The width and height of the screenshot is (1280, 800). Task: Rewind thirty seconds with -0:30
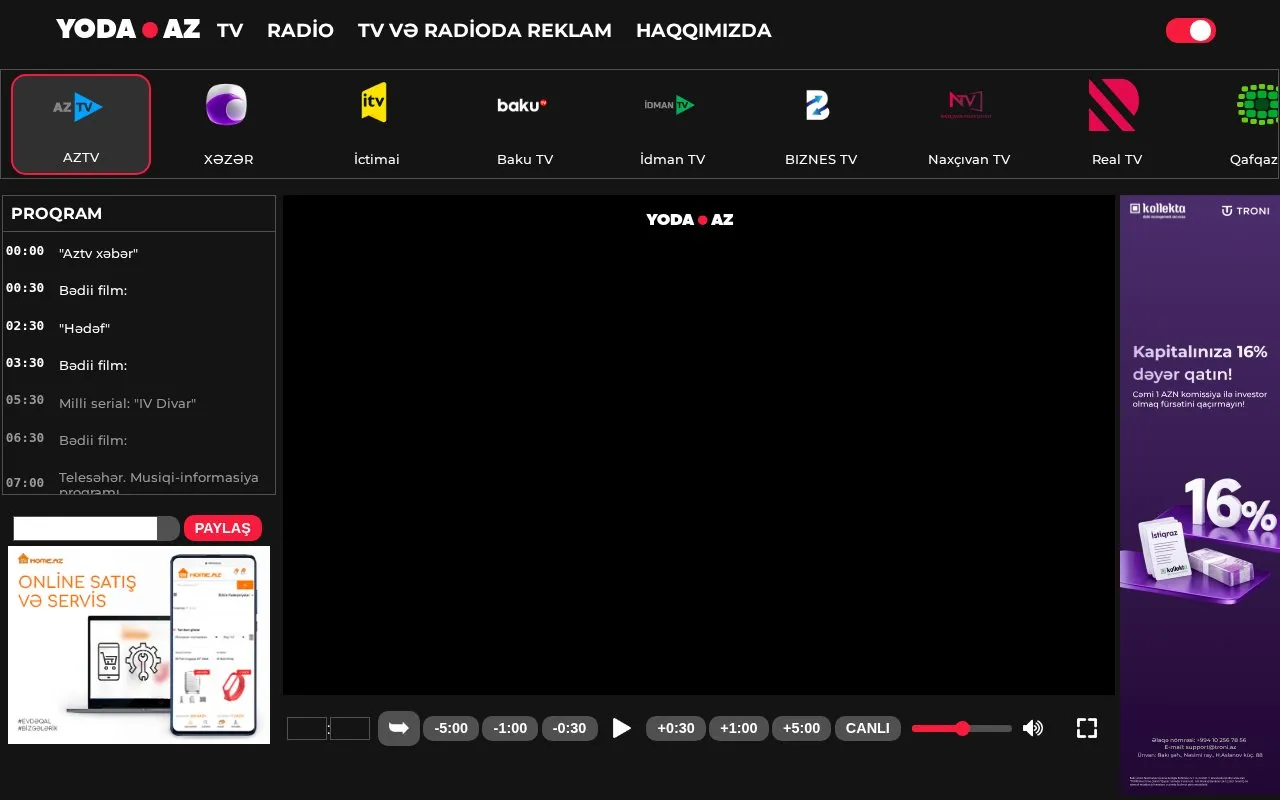tap(570, 728)
